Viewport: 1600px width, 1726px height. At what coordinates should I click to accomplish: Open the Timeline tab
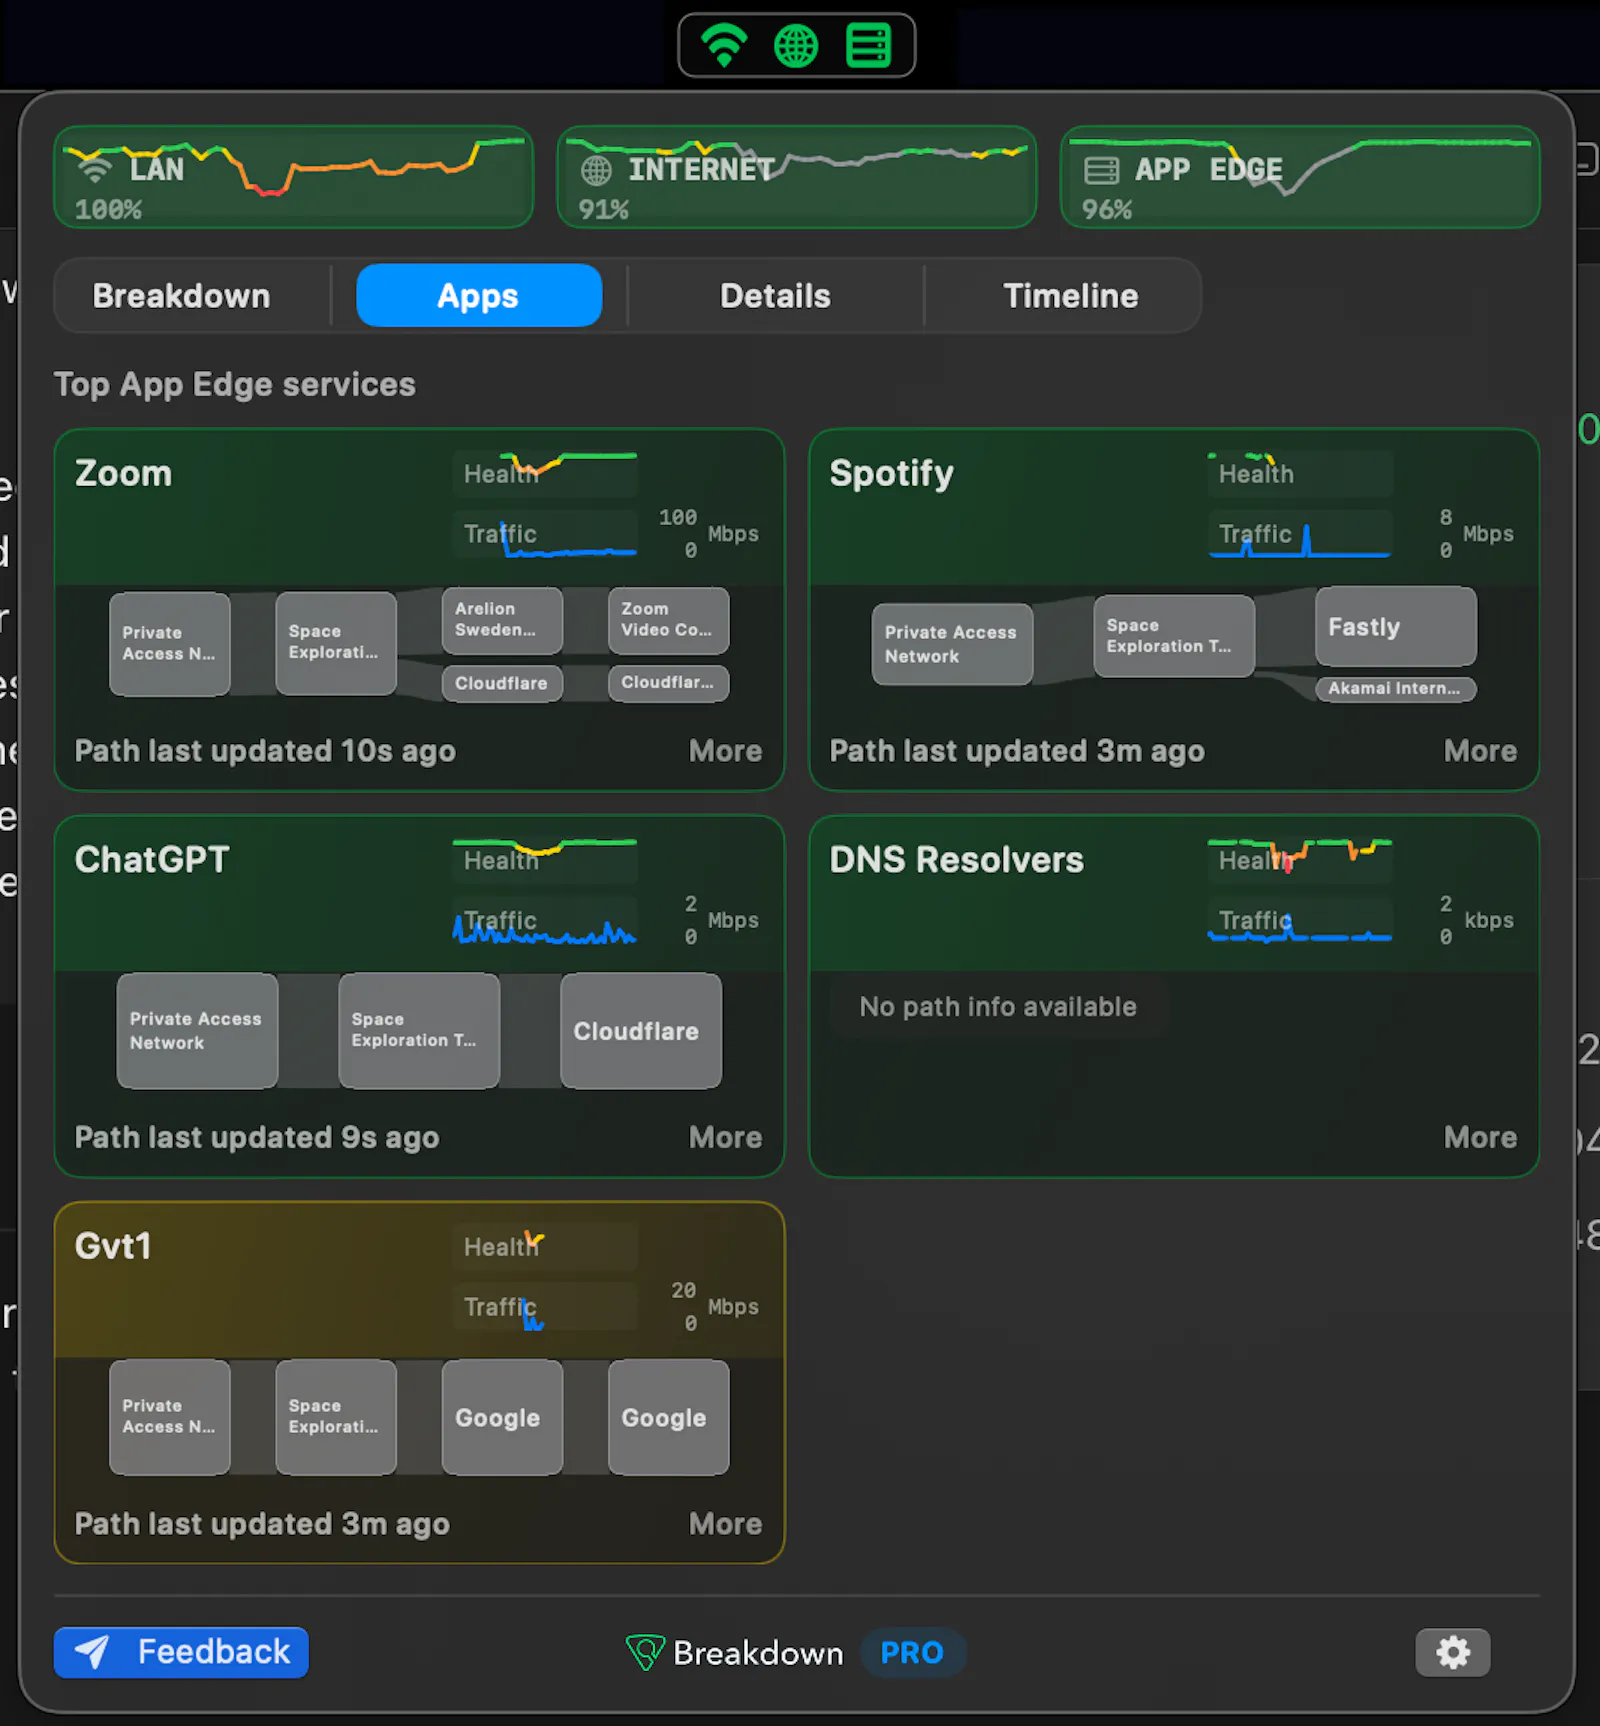point(1071,296)
